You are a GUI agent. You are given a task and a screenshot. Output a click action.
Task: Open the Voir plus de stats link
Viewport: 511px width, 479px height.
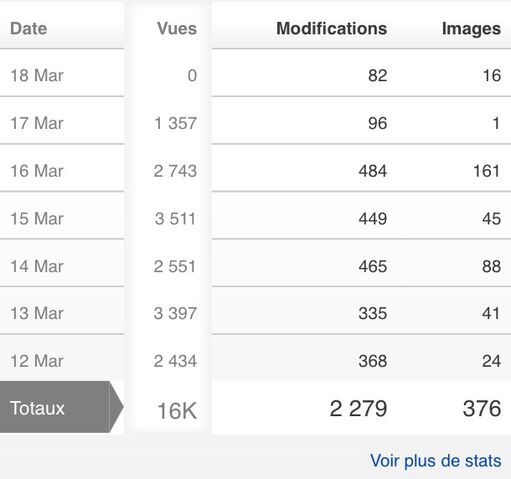(x=435, y=461)
